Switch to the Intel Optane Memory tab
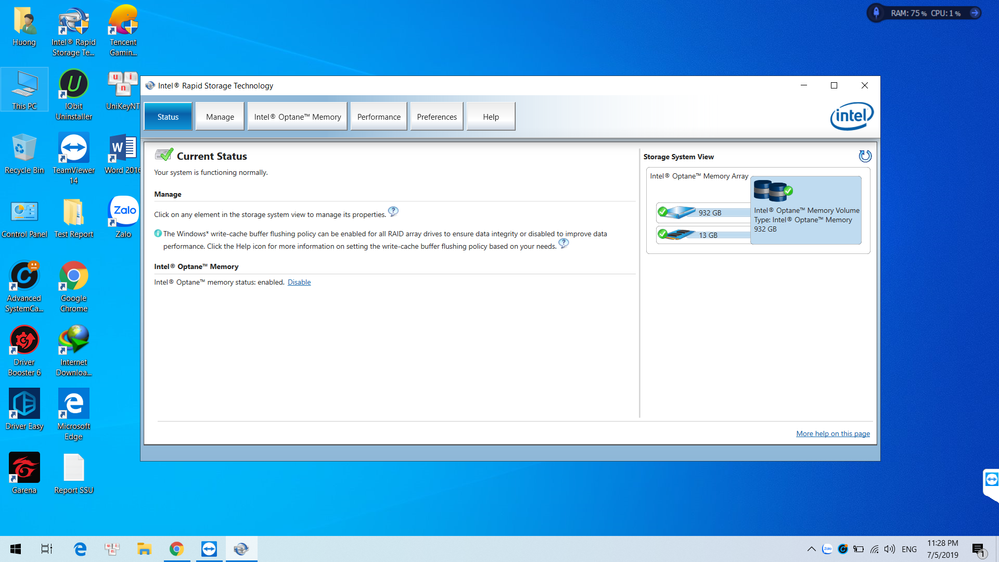 point(297,117)
